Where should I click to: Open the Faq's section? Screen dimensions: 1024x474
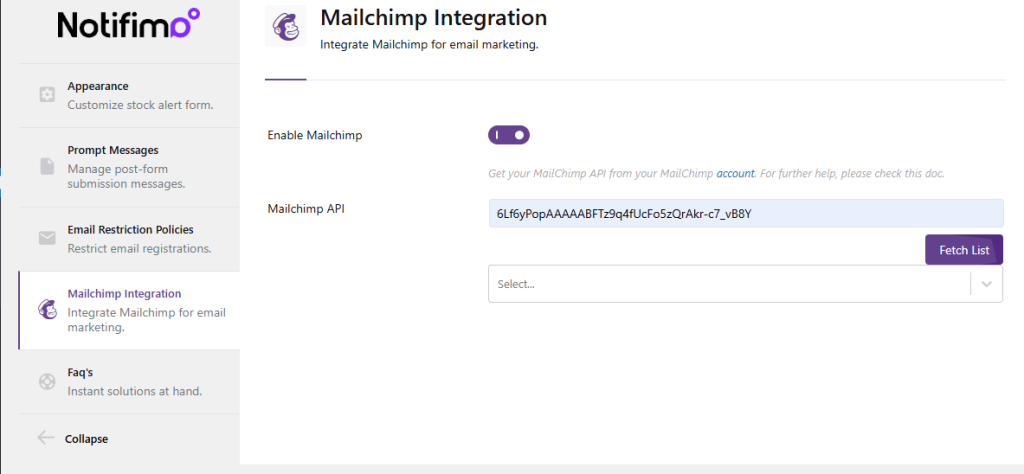(129, 381)
